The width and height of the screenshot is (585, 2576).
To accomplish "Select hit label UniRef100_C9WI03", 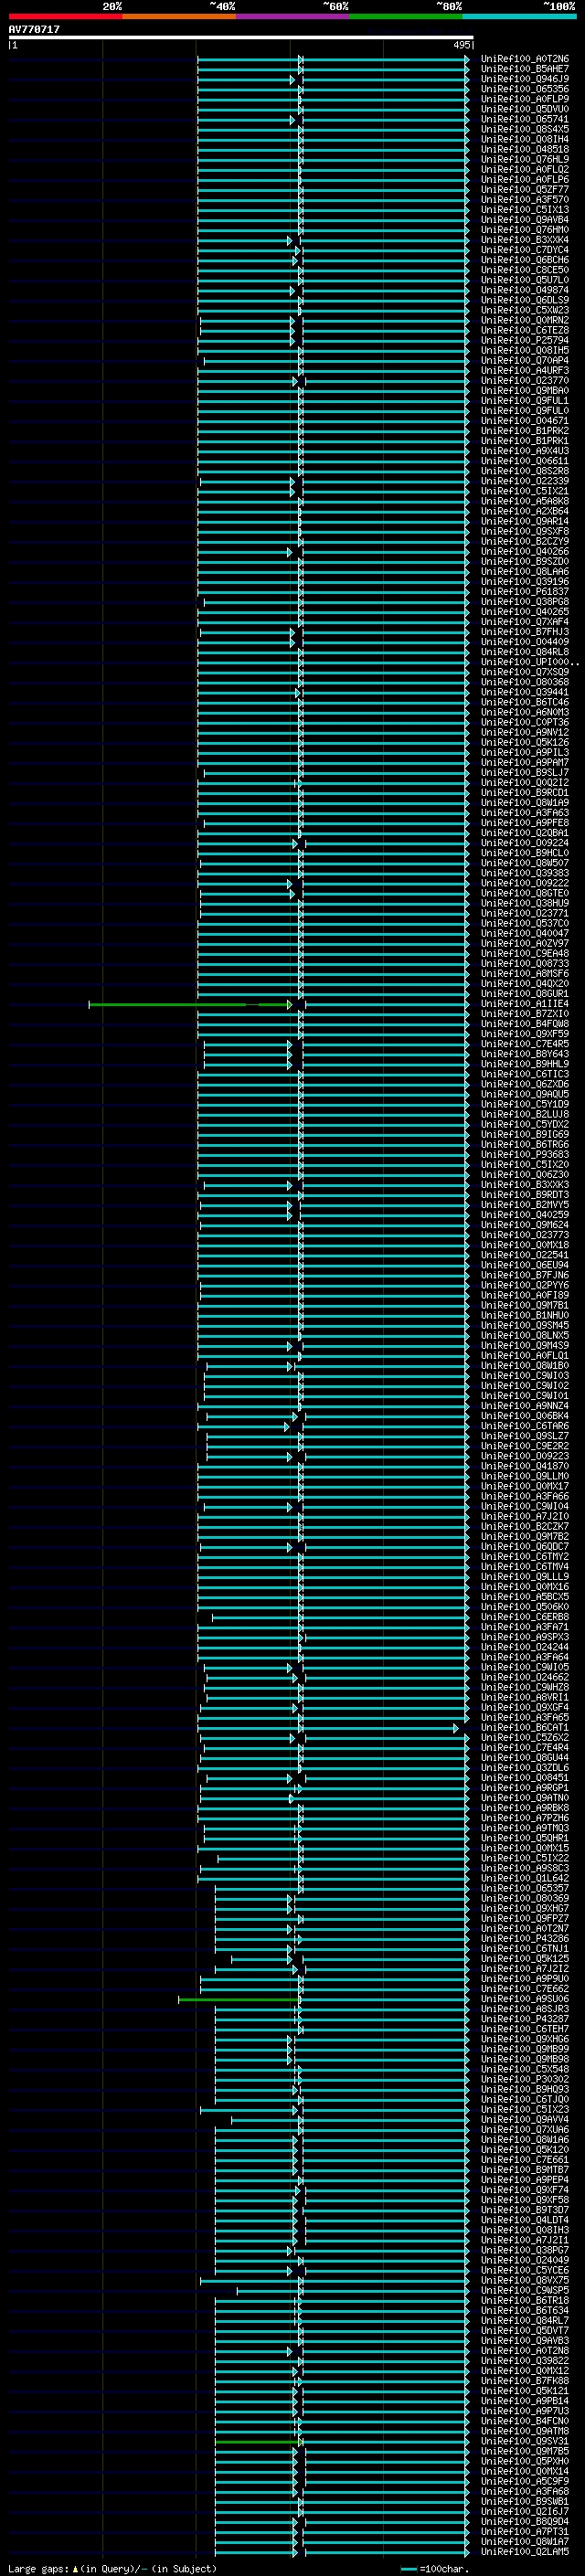I will 525,1376.
